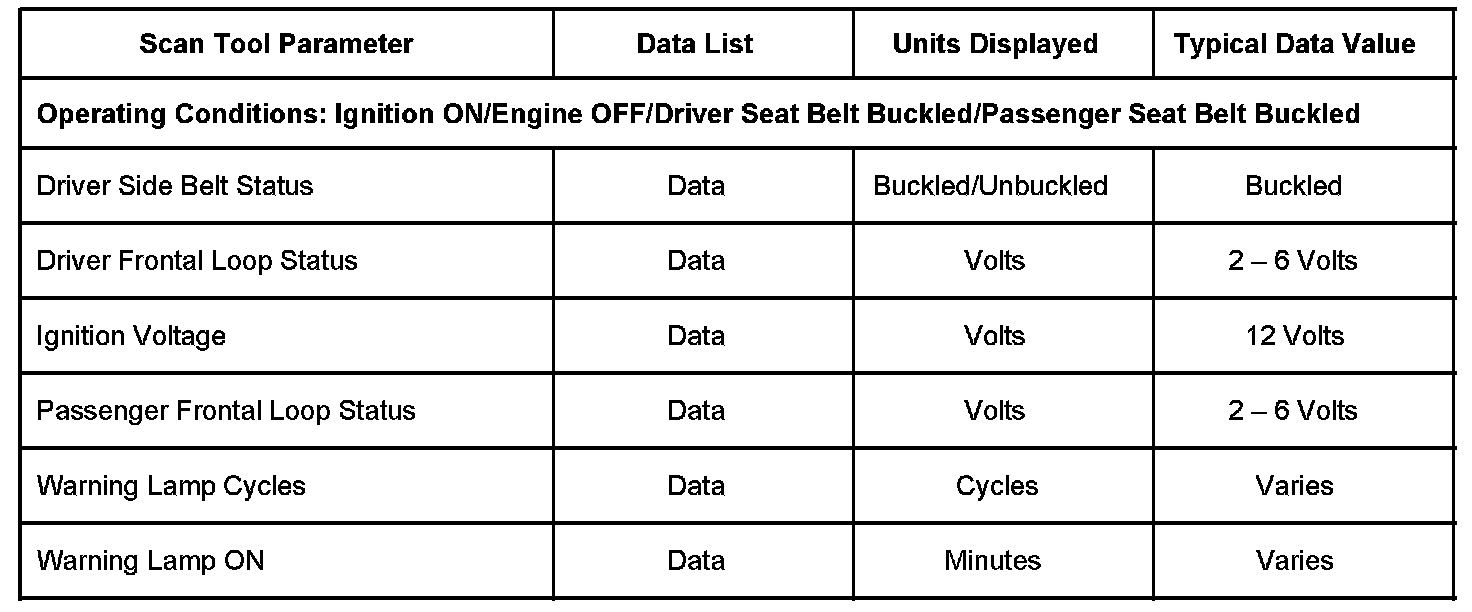Select the Typical Data Value column header
The width and height of the screenshot is (1472, 612).
(x=1295, y=44)
